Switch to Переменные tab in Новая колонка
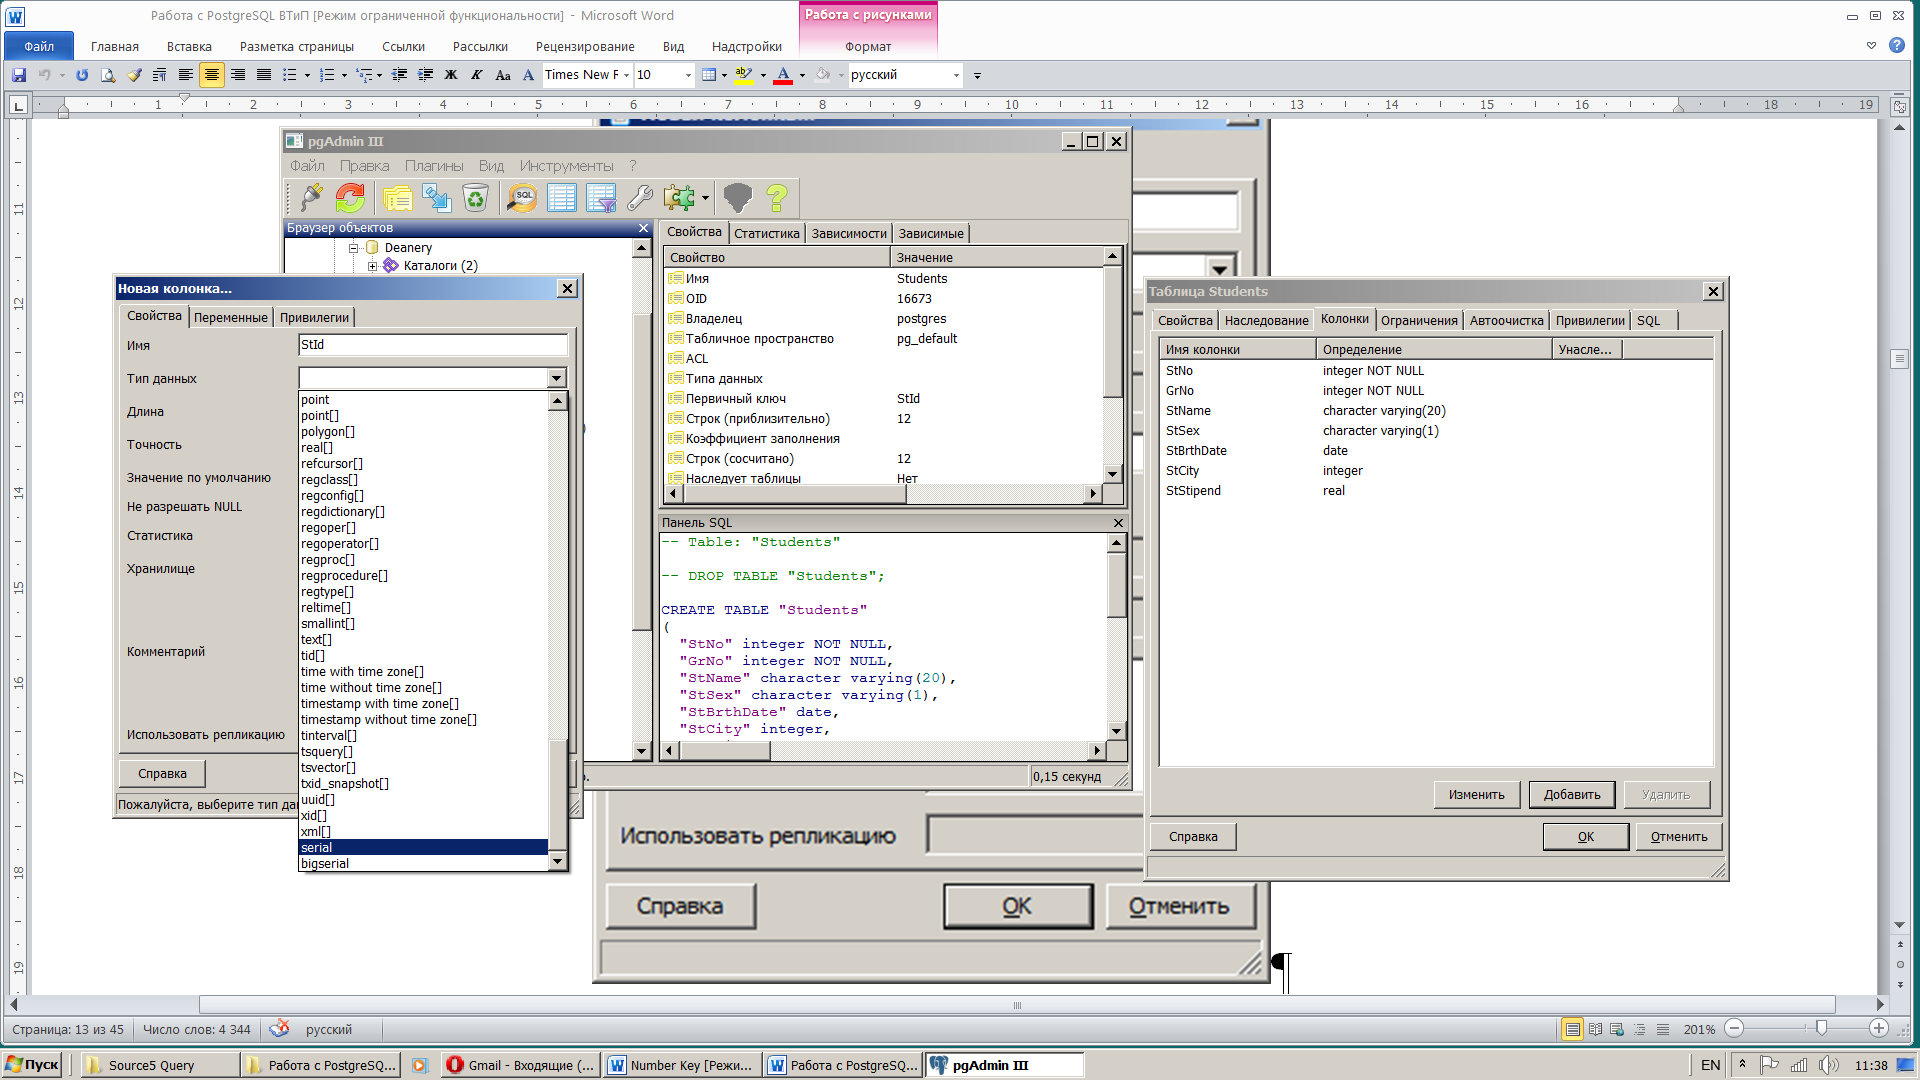The width and height of the screenshot is (1920, 1080). pyautogui.click(x=230, y=317)
